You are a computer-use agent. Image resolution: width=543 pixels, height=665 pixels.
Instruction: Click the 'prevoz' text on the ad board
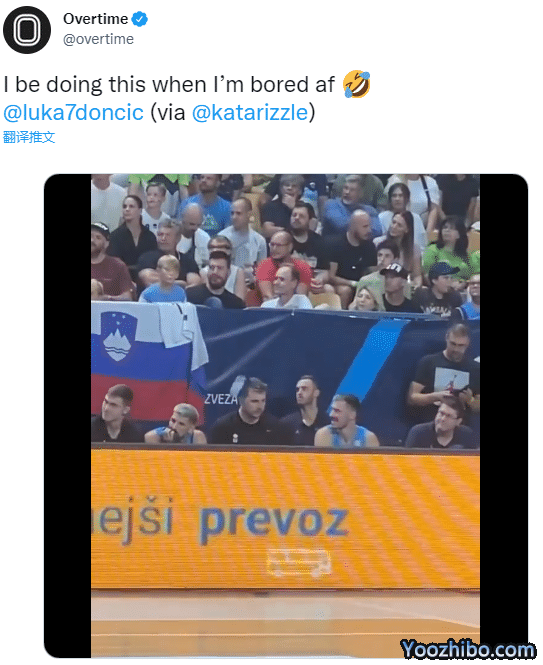(274, 522)
